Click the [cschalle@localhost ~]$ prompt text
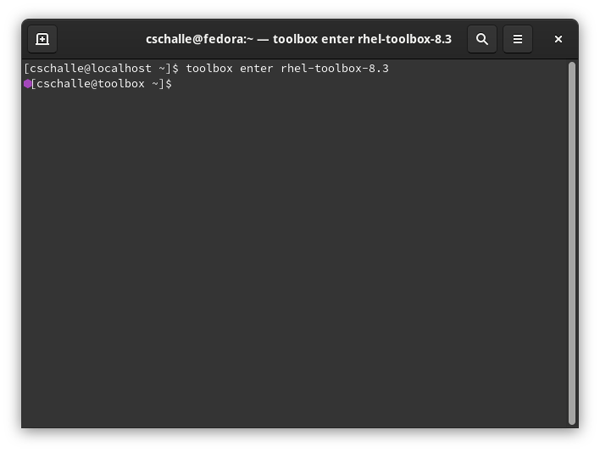The width and height of the screenshot is (600, 452). point(100,68)
